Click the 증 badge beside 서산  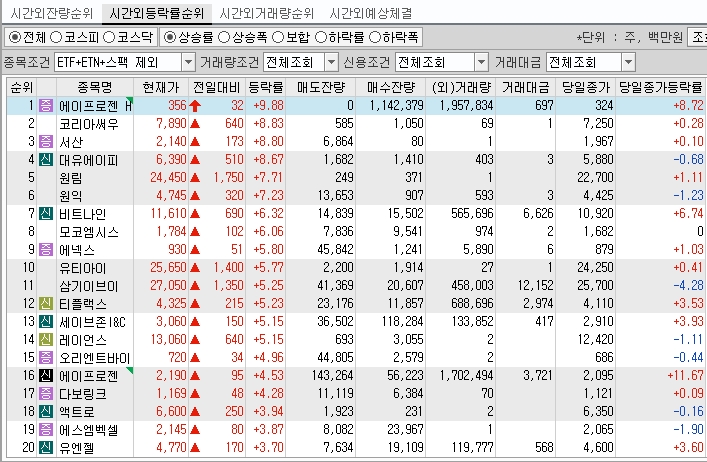(x=46, y=142)
